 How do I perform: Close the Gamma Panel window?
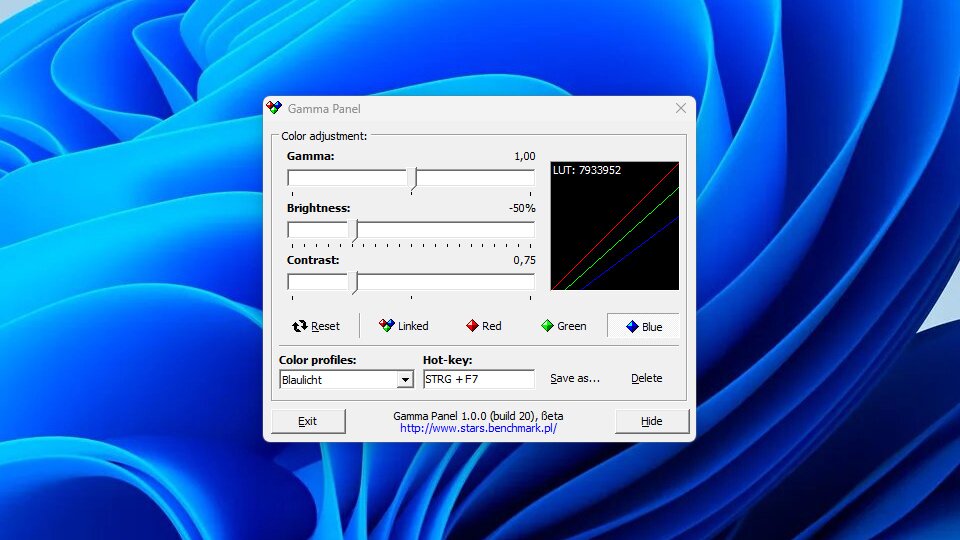click(680, 108)
